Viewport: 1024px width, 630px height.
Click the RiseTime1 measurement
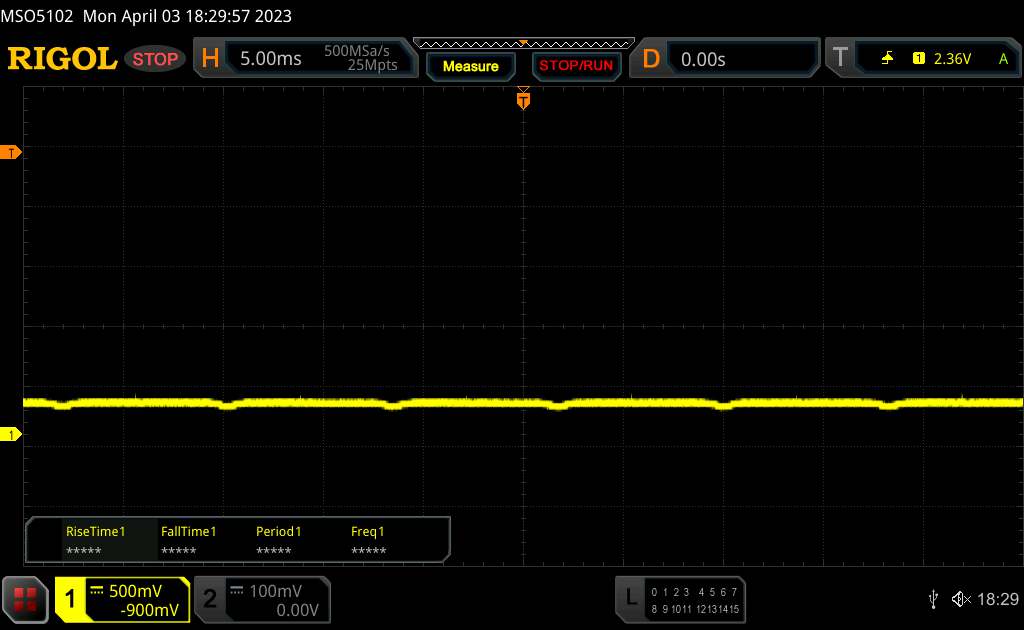(x=95, y=540)
